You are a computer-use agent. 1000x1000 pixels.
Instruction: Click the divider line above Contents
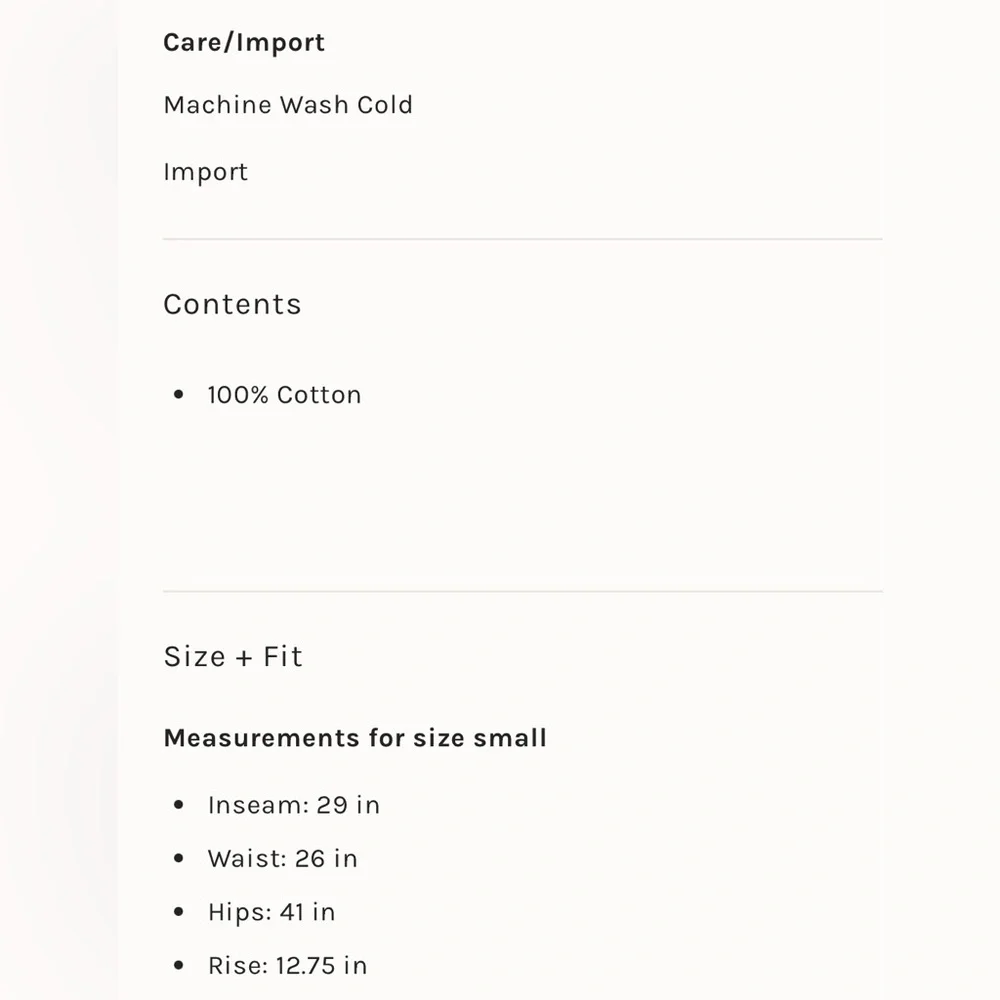coord(522,239)
